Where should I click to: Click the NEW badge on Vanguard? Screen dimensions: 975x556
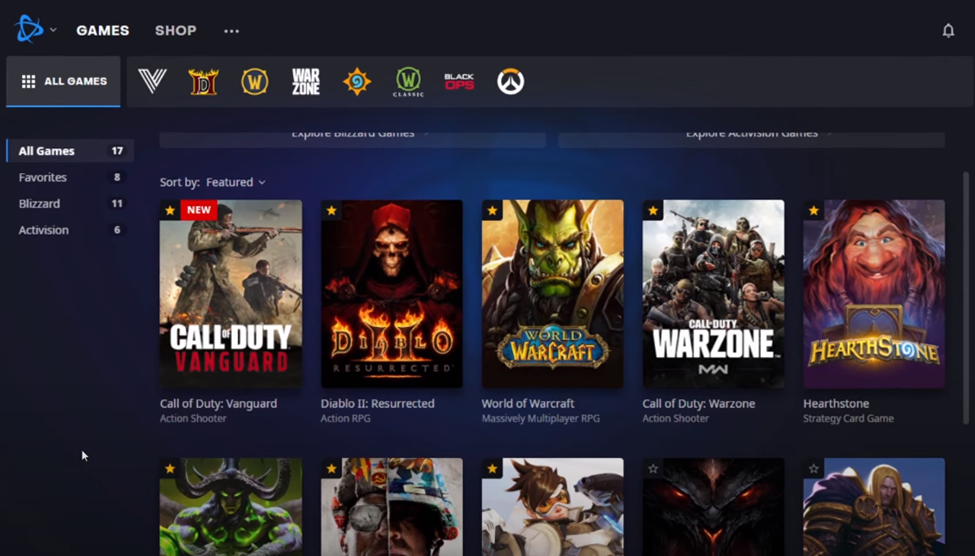pos(199,210)
